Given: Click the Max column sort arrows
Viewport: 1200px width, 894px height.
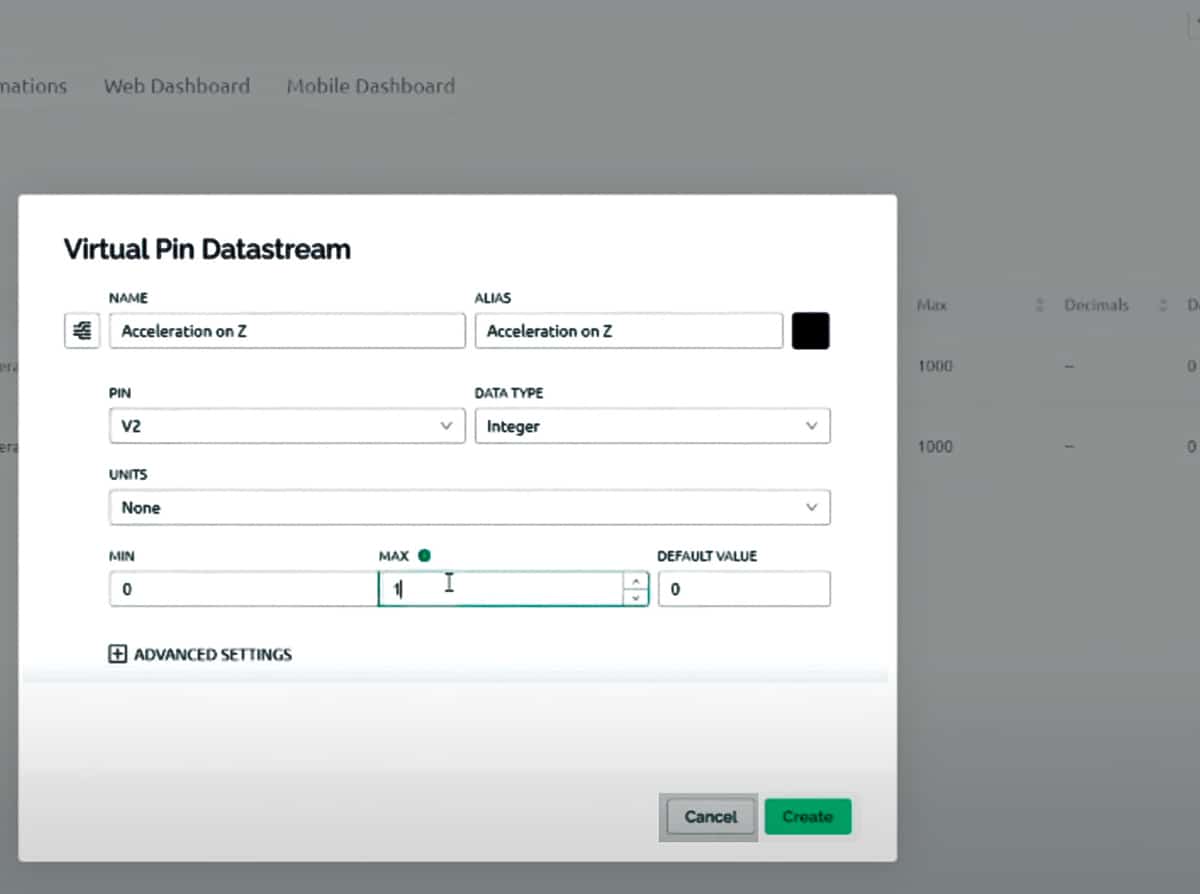Looking at the screenshot, I should (1041, 305).
